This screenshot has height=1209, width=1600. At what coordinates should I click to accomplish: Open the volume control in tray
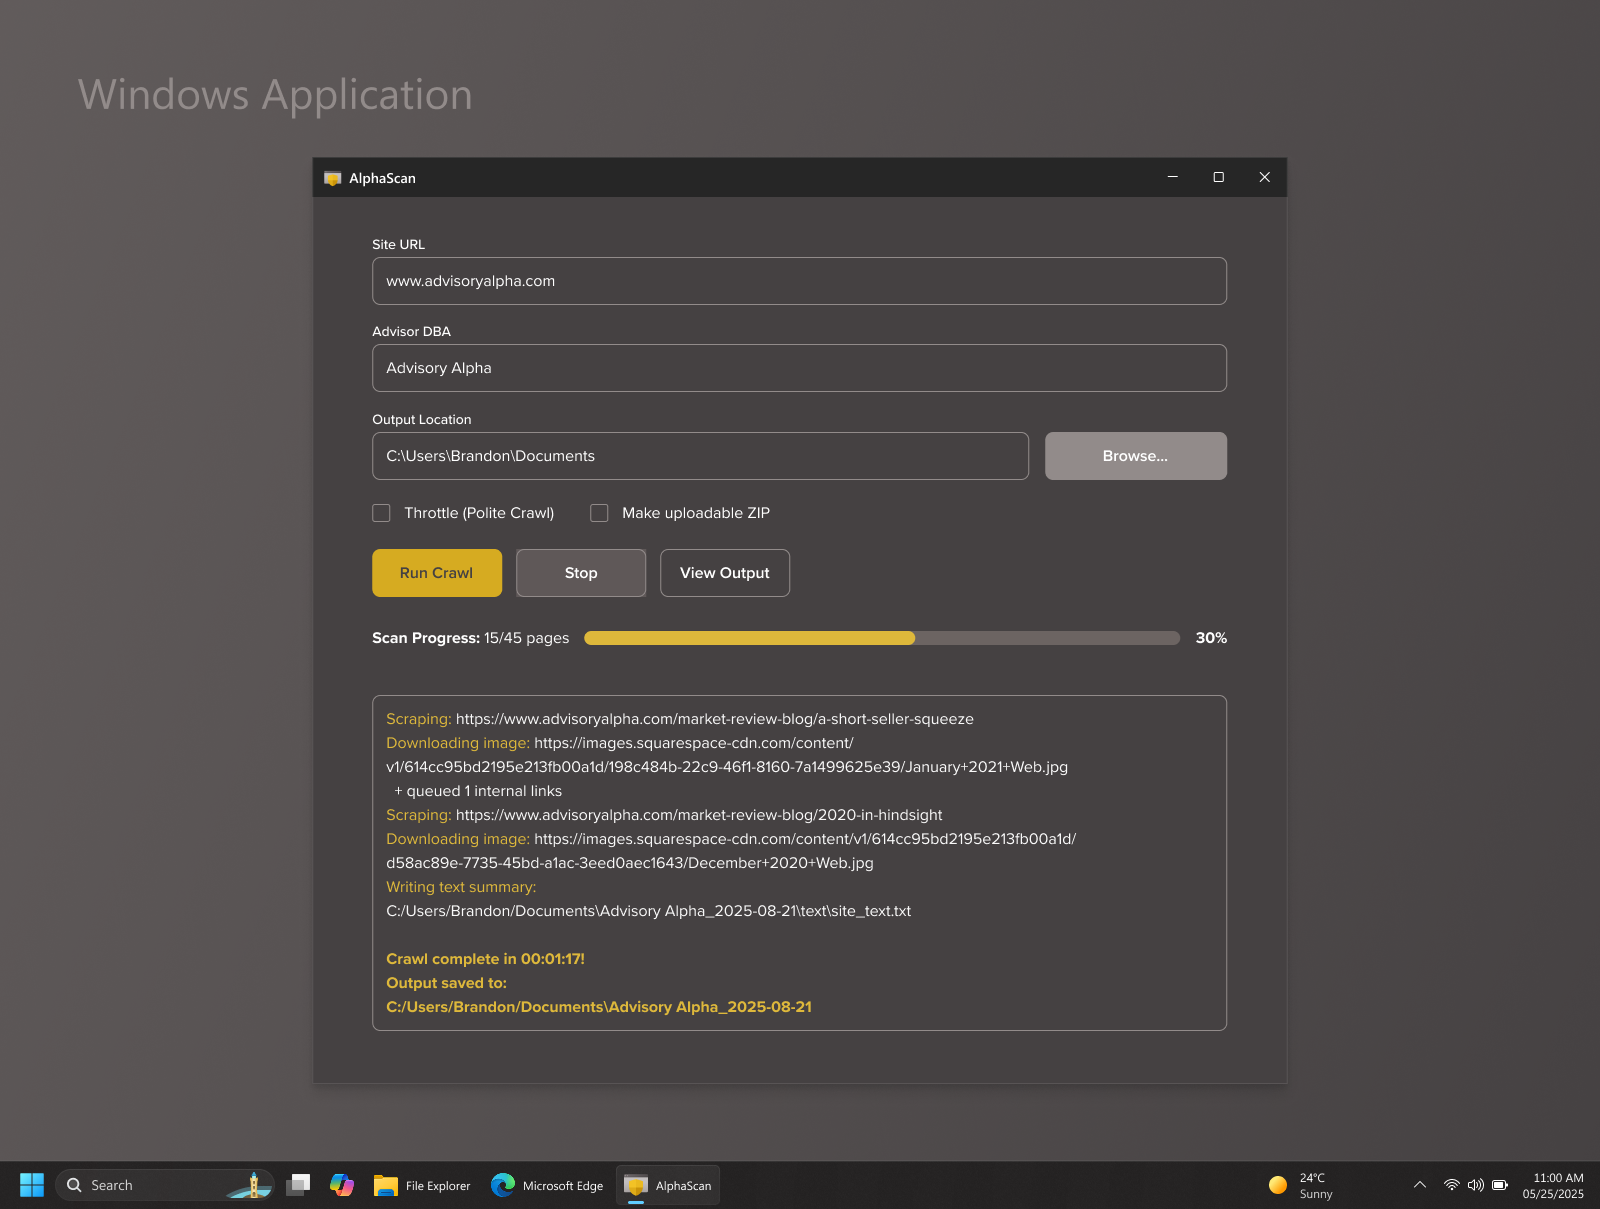click(1476, 1185)
